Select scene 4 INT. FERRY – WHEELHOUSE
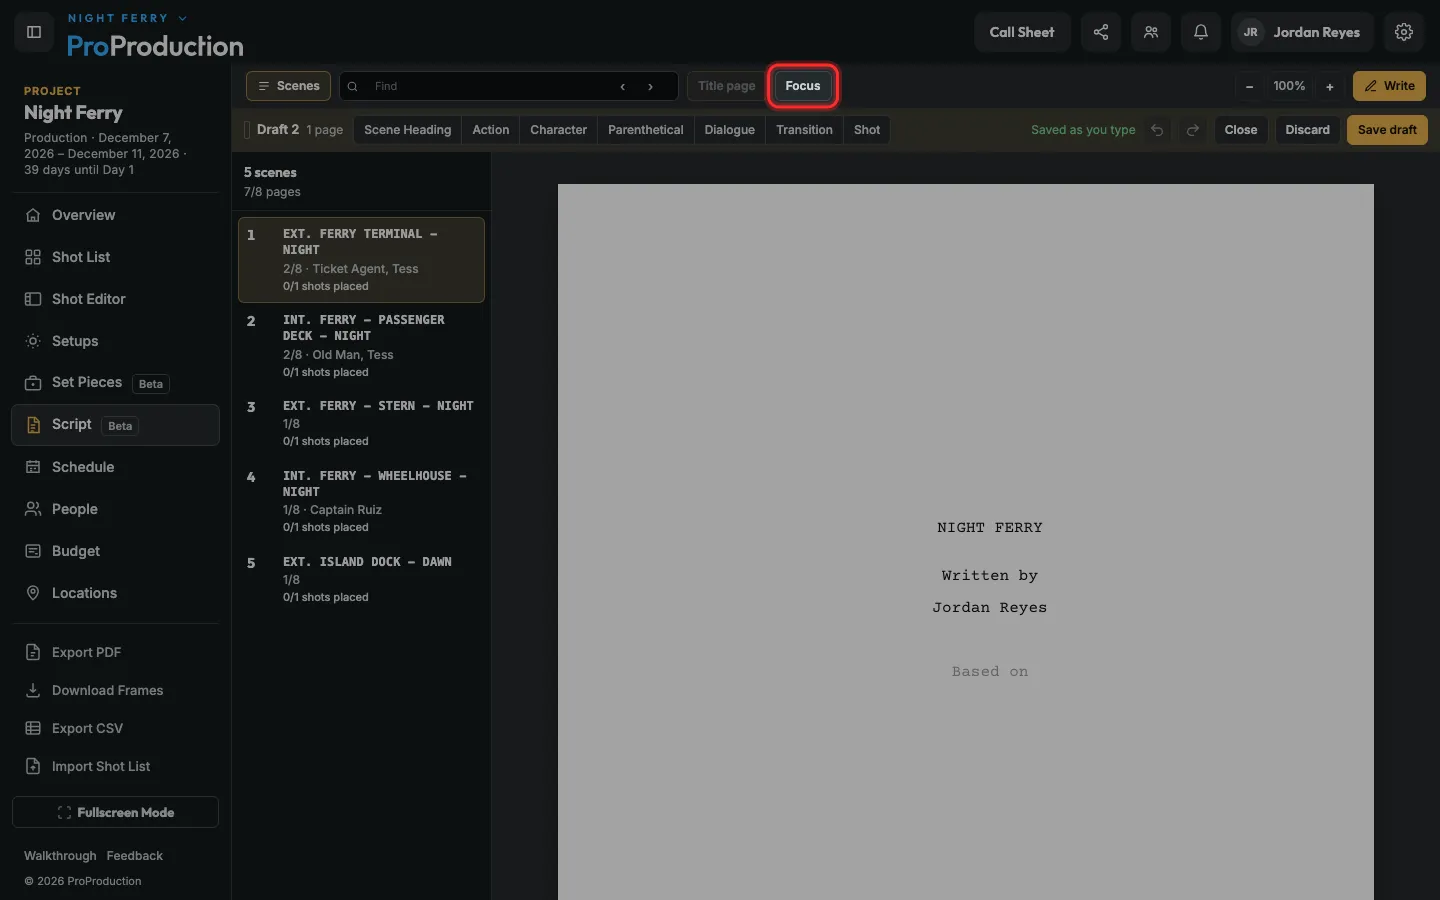The image size is (1440, 900). 362,502
